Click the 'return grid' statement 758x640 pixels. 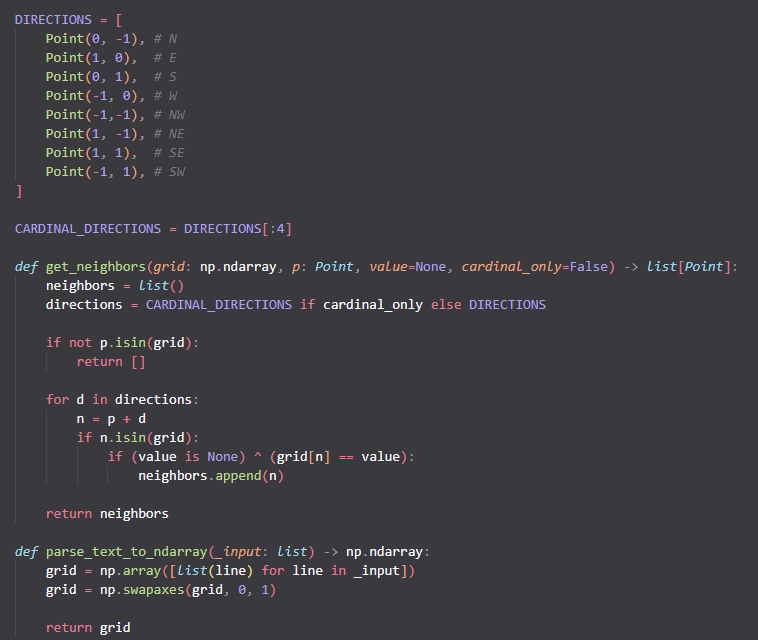[88, 628]
